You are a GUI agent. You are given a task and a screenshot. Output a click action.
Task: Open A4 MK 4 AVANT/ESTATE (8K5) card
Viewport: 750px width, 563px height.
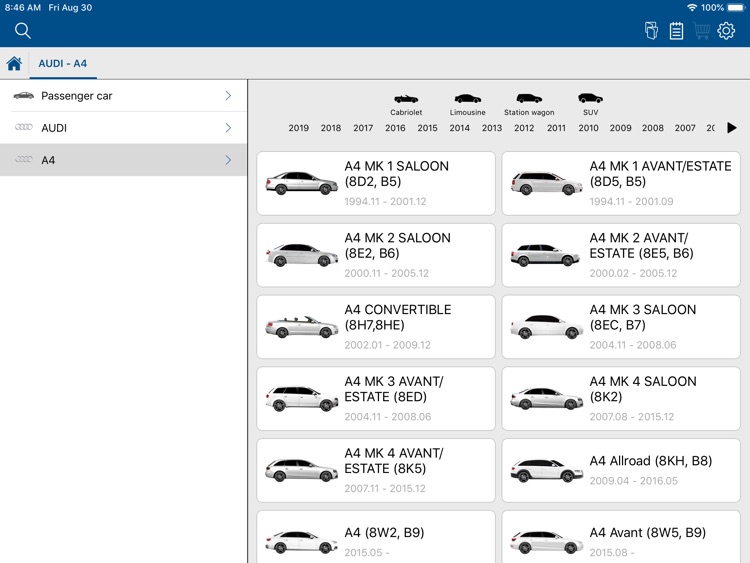376,470
